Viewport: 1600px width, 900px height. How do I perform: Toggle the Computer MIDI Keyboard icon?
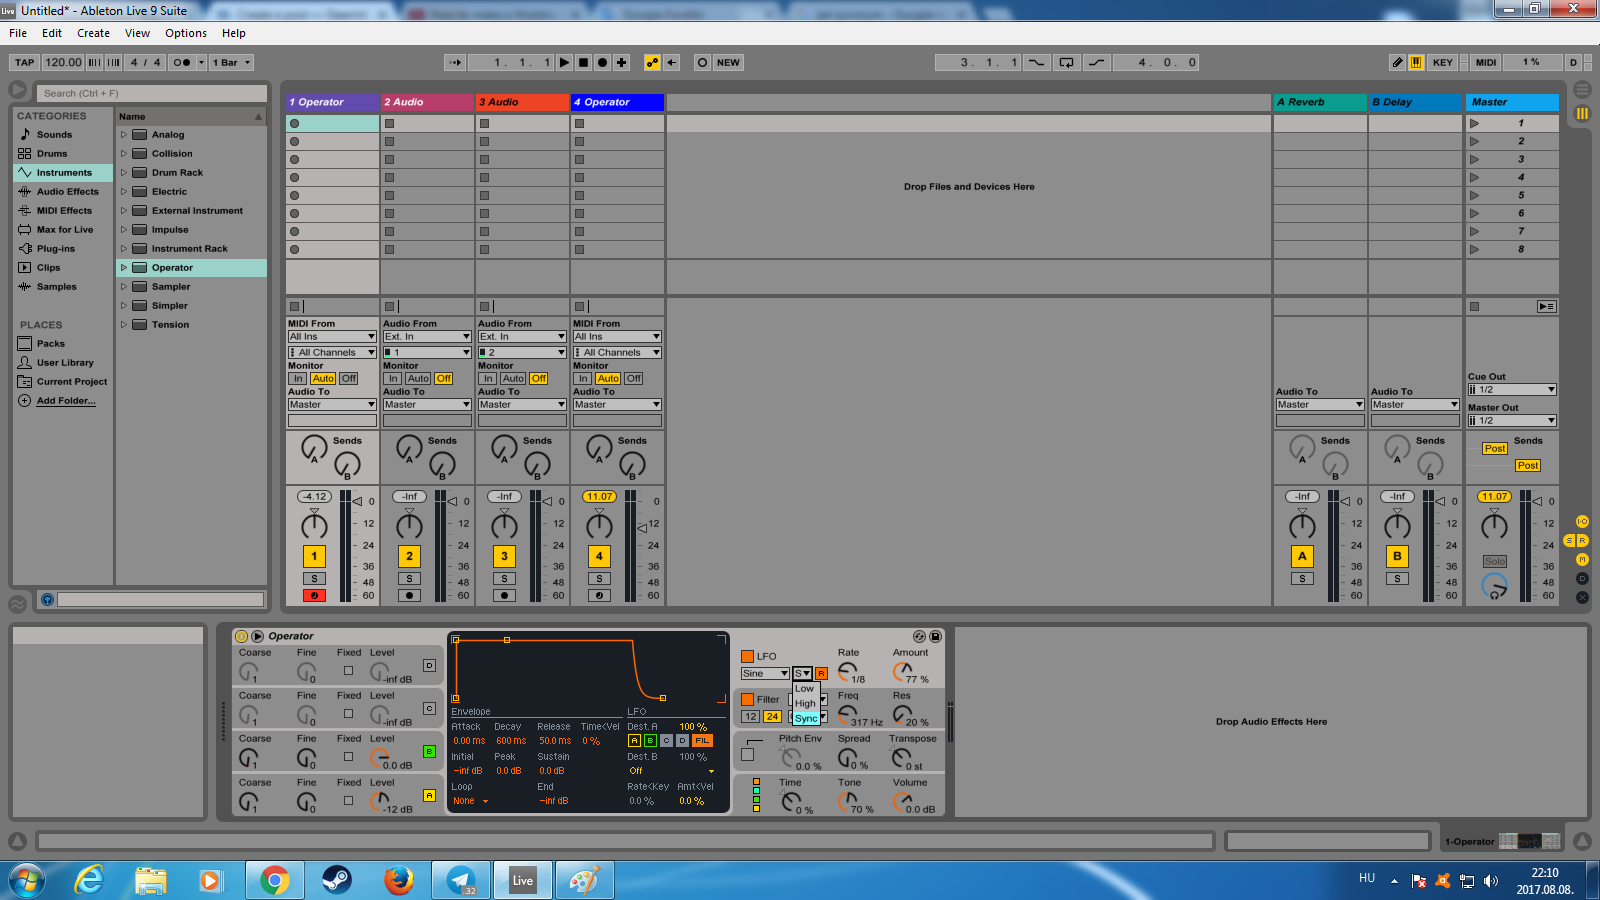(x=1417, y=62)
